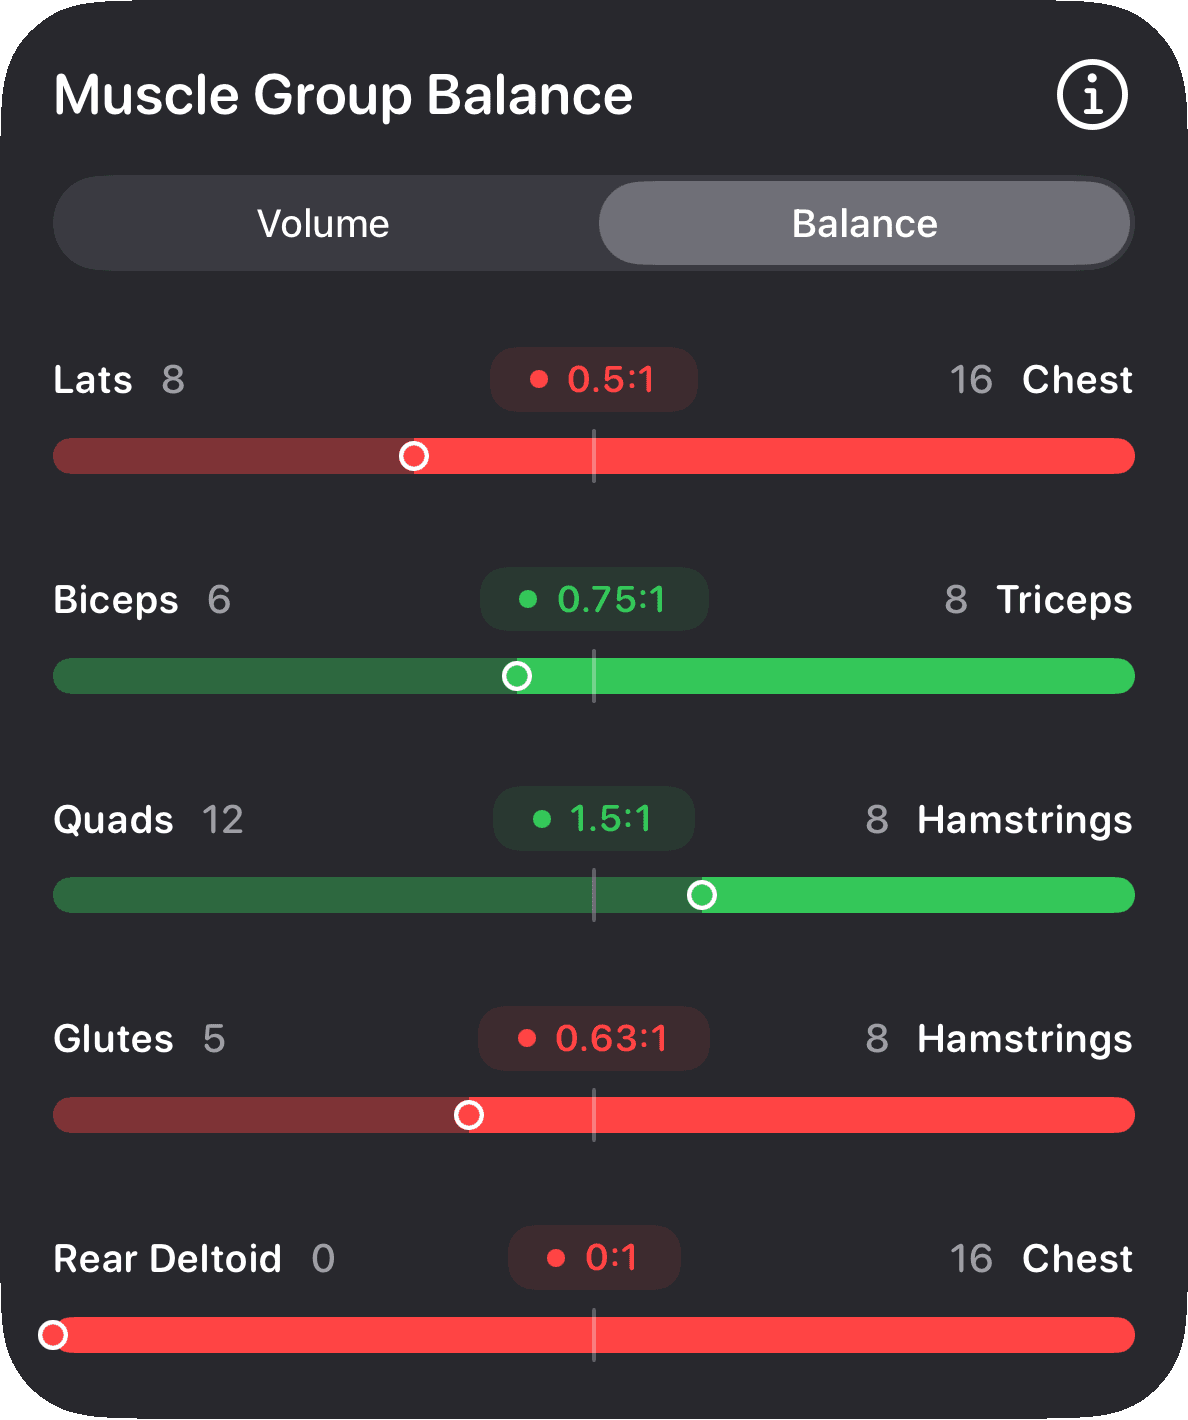Click the Lats to Chest slider knob
Image resolution: width=1188 pixels, height=1420 pixels.
pos(414,456)
